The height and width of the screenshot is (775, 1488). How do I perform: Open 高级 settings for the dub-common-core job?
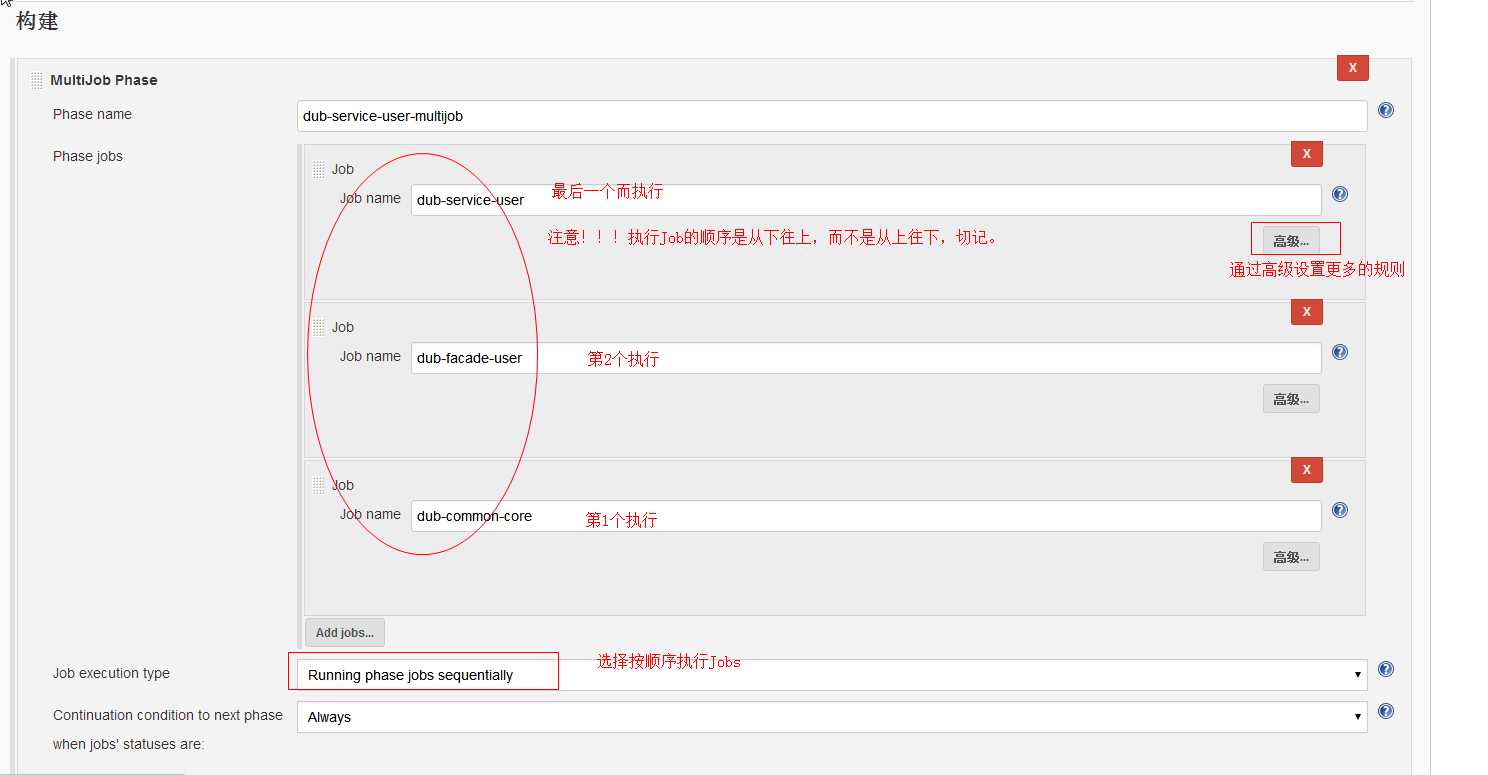point(1291,557)
